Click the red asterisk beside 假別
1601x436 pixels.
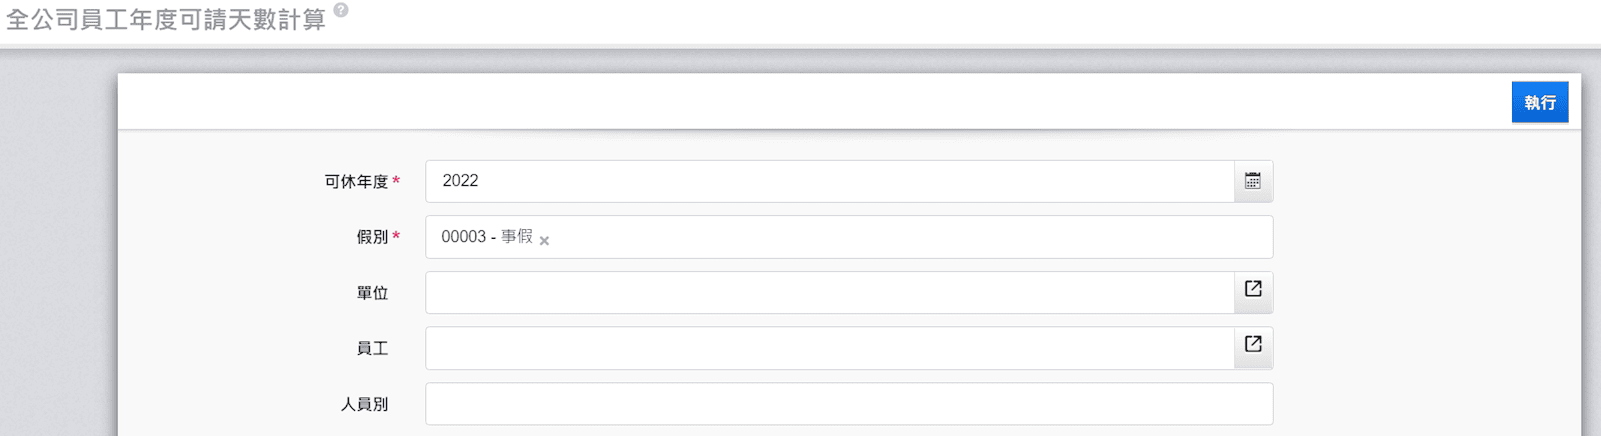[x=396, y=236]
